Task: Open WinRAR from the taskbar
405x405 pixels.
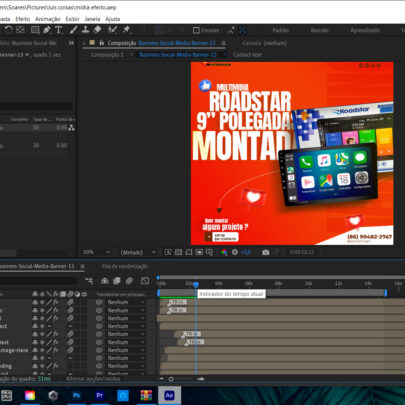Action: (146, 396)
